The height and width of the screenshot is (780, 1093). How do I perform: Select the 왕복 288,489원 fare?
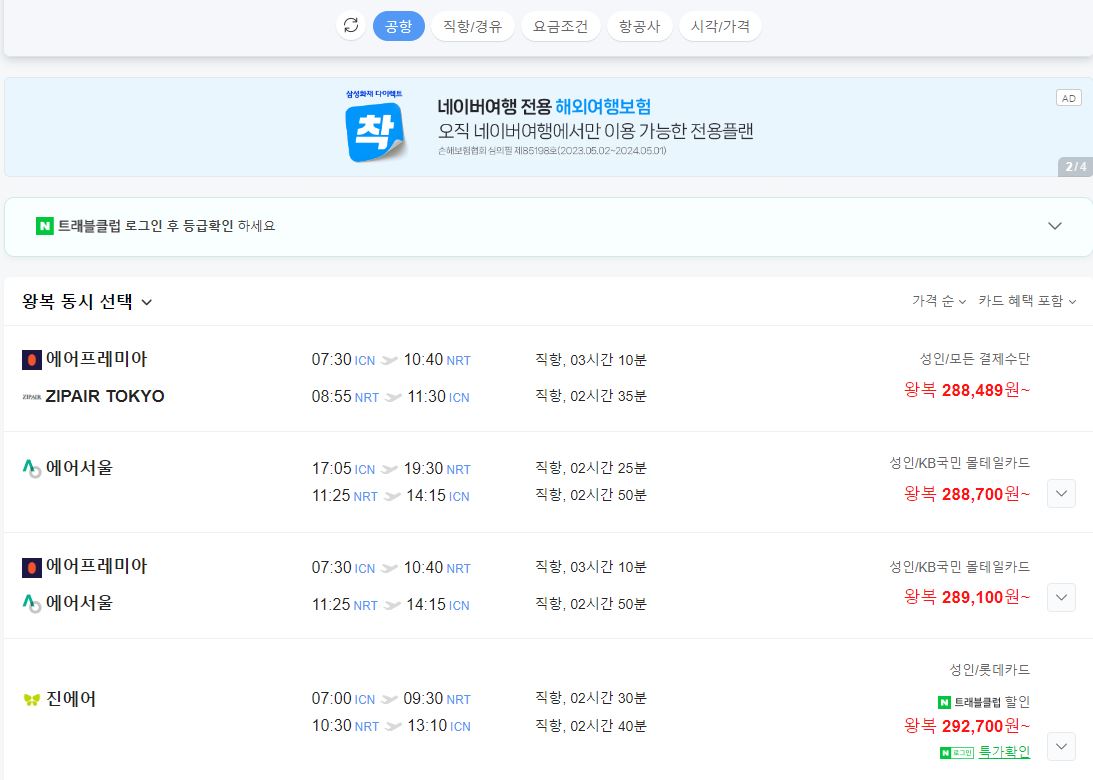coord(966,390)
